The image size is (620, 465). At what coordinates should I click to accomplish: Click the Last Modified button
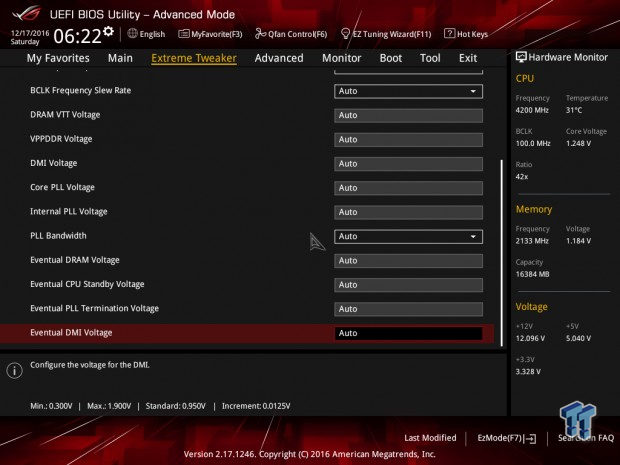pyautogui.click(x=430, y=438)
